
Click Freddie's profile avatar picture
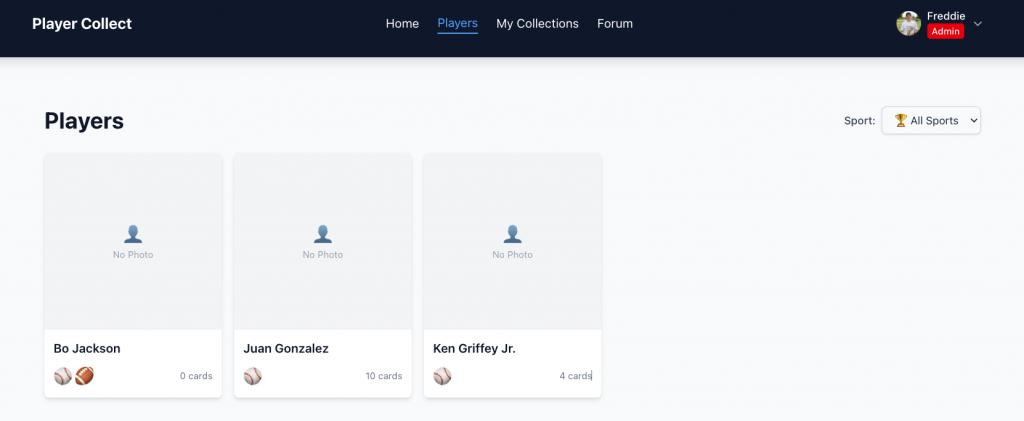(908, 23)
